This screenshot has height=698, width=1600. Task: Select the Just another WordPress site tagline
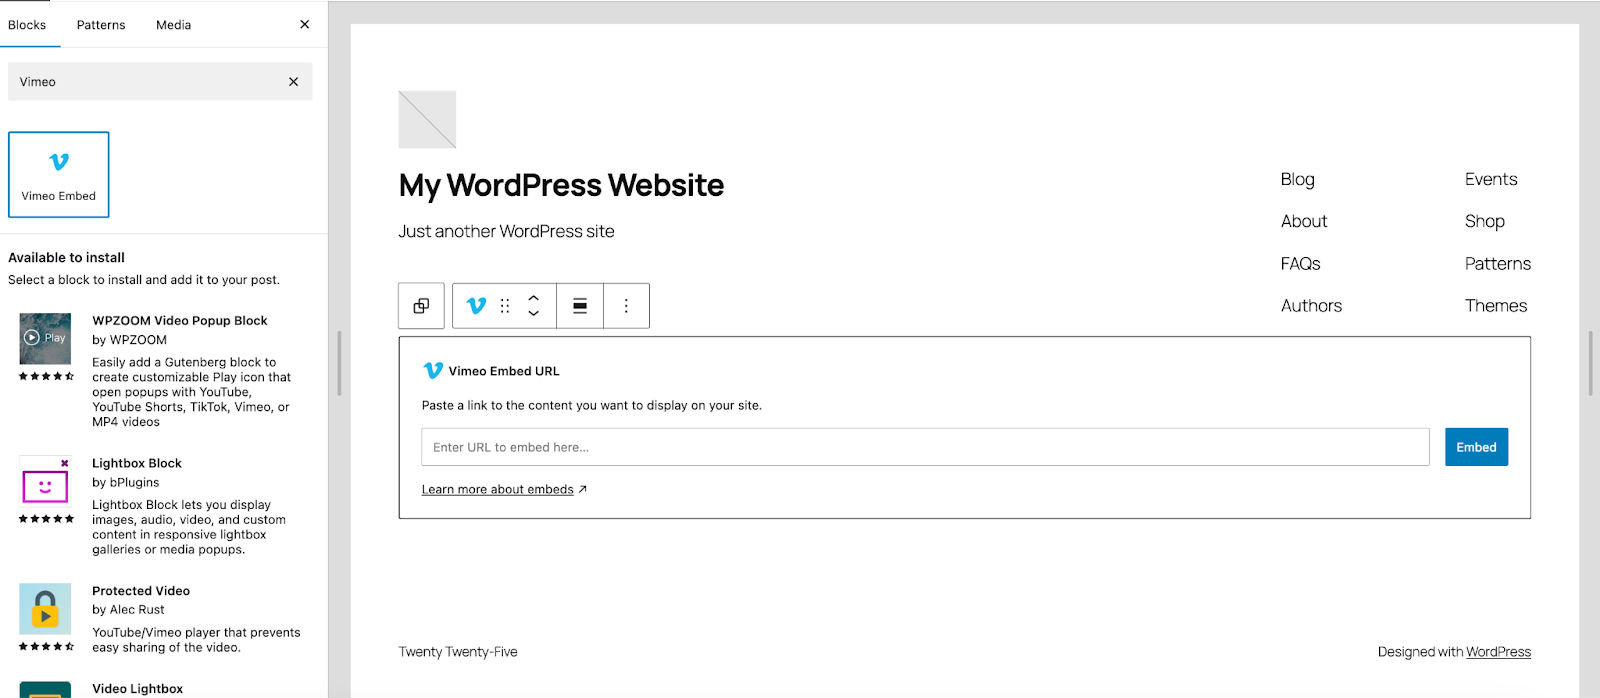[x=506, y=231]
